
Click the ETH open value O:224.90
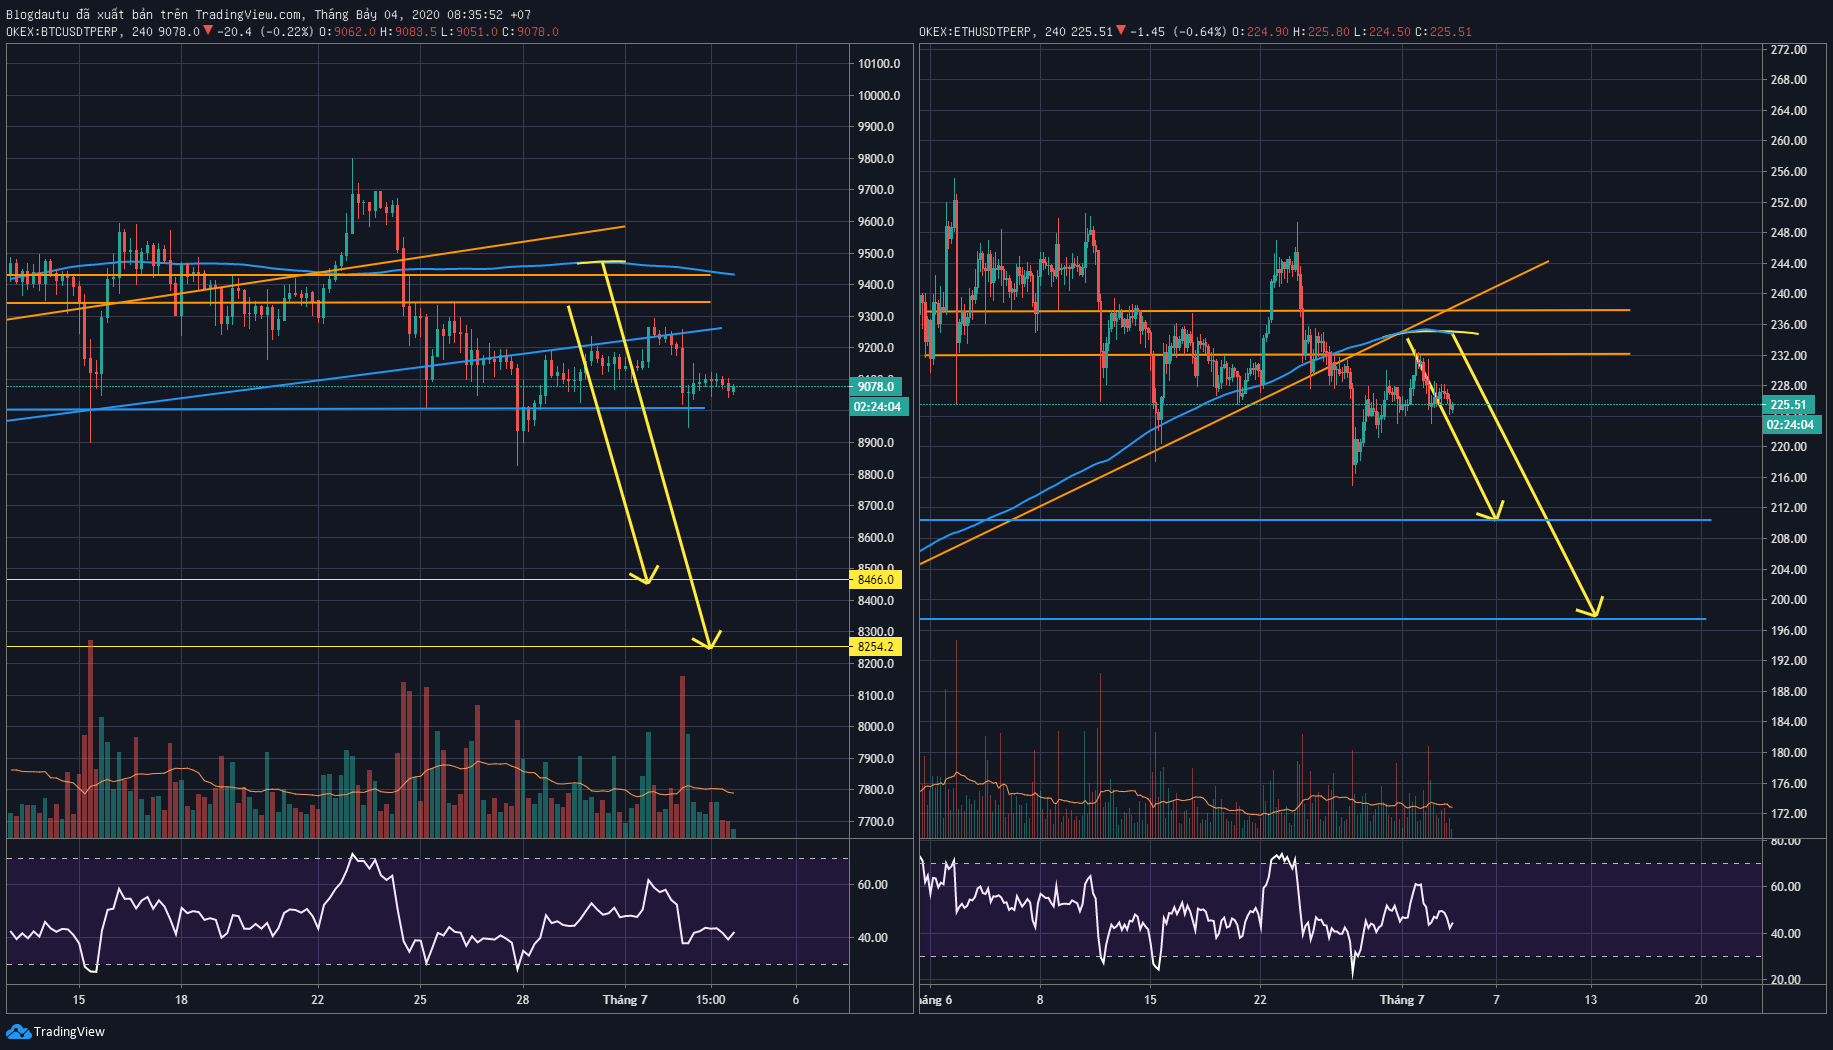coord(1261,32)
